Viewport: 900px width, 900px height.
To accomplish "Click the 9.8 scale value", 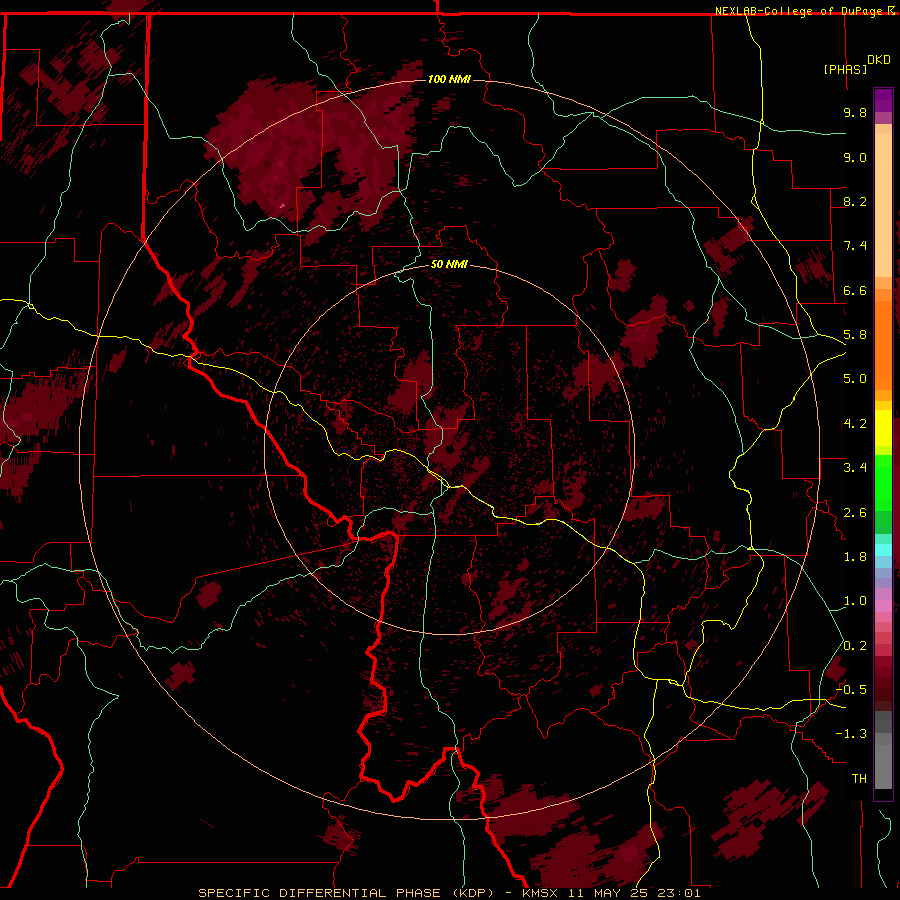I will (x=855, y=112).
